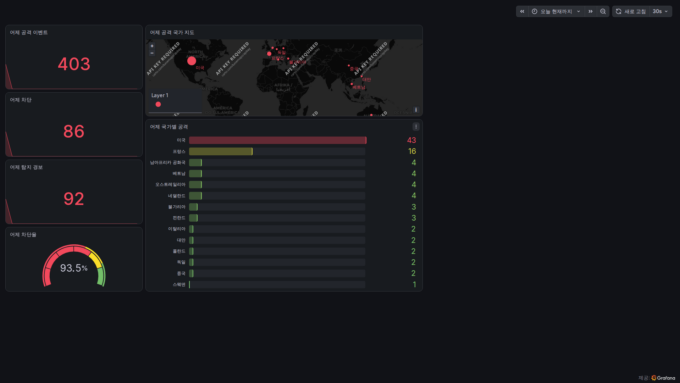Viewport: 680px width, 383px height.
Task: Click the 폴란드 row label
Action: coord(179,251)
